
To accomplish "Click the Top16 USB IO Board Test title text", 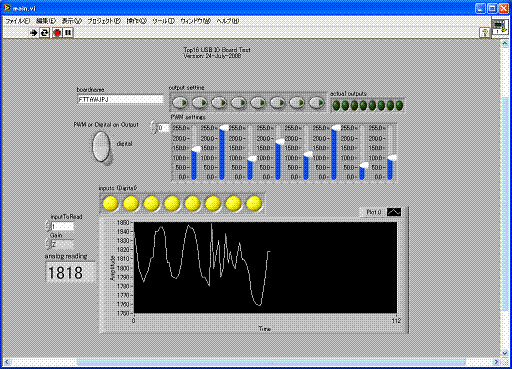I will click(x=217, y=50).
